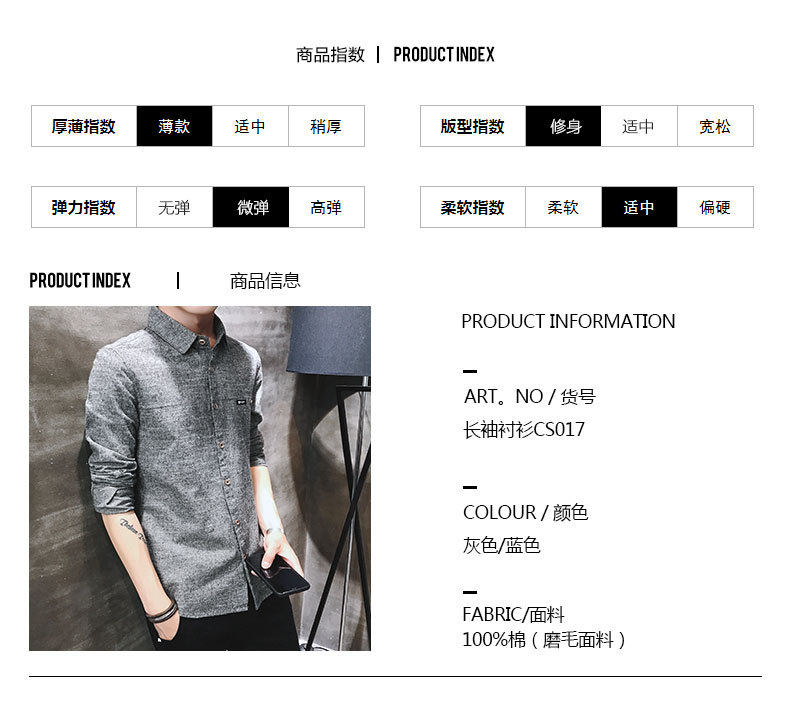Open the gray shirt model photo
The image size is (790, 706).
pos(200,478)
